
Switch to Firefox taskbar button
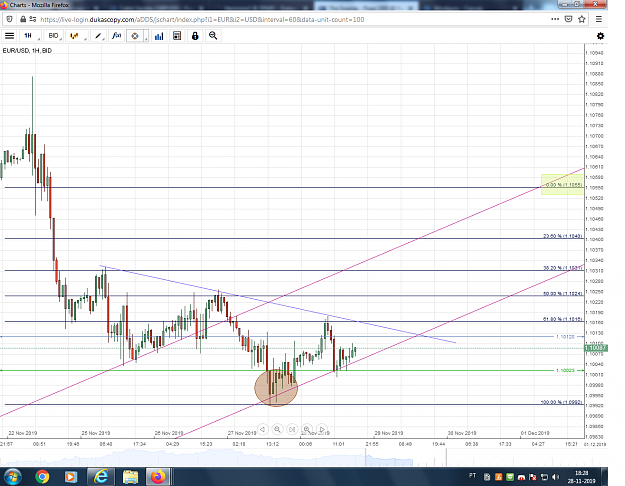coord(158,476)
